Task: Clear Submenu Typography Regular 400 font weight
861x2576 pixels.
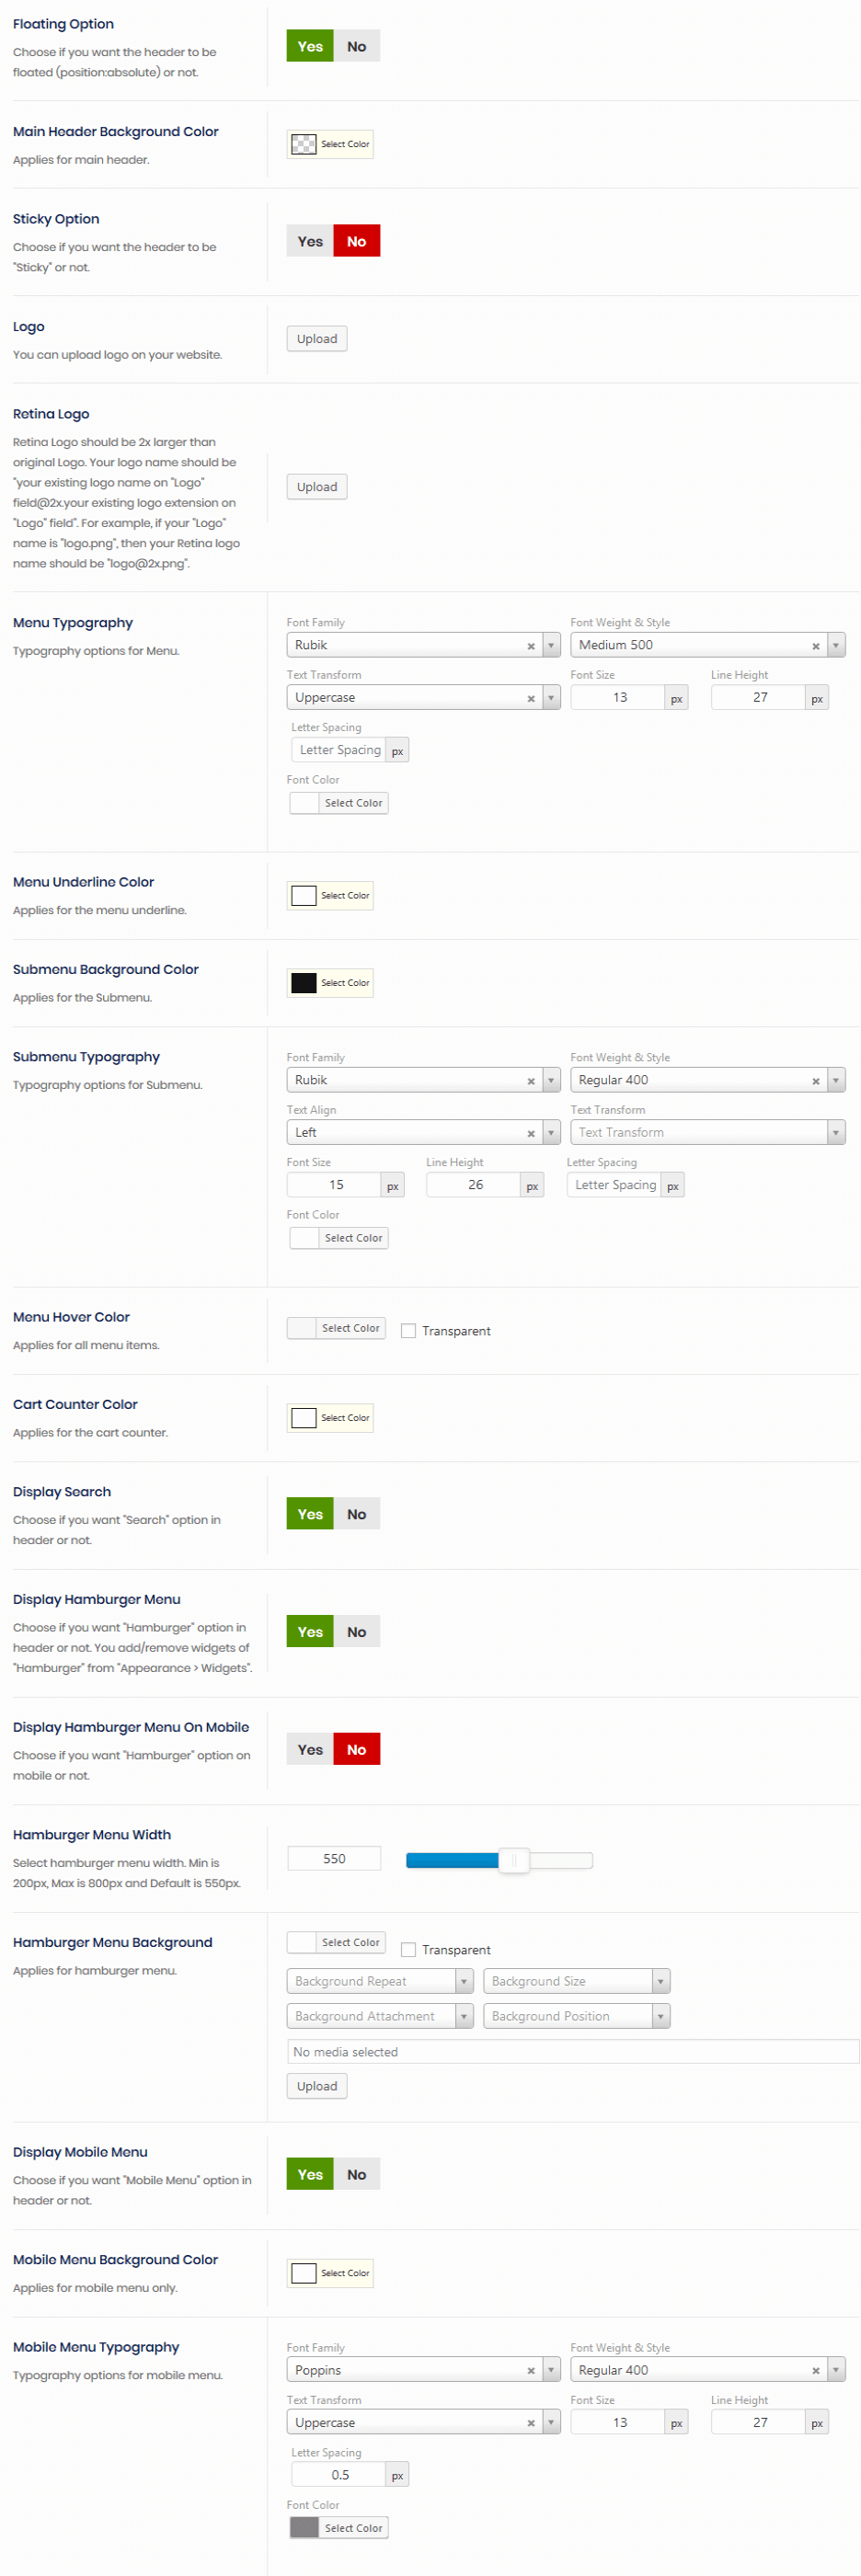Action: click(x=815, y=1081)
